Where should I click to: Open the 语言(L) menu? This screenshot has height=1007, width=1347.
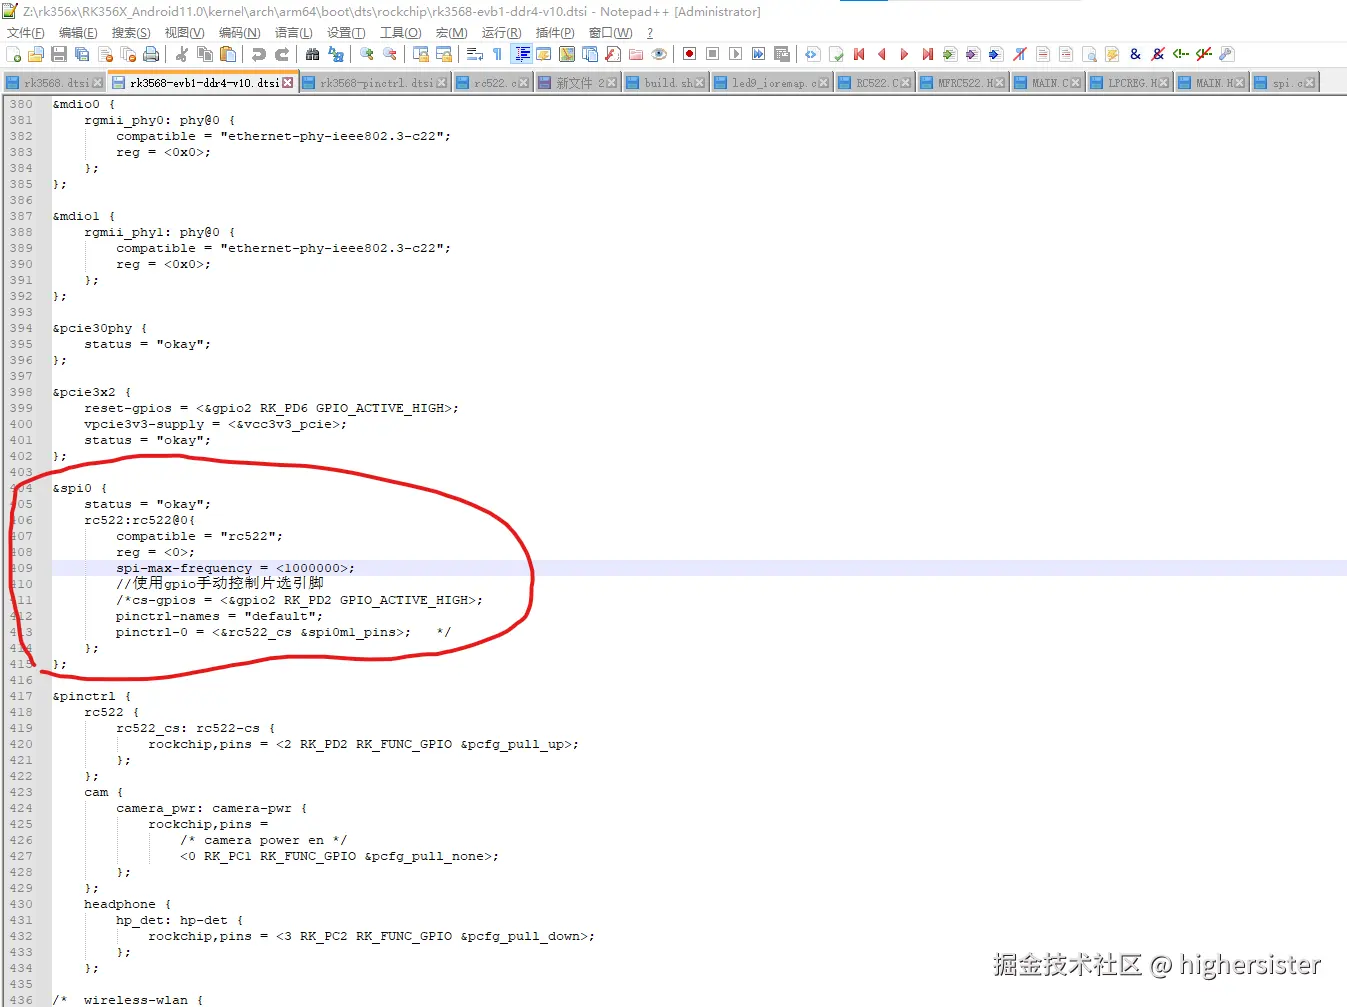click(x=293, y=33)
